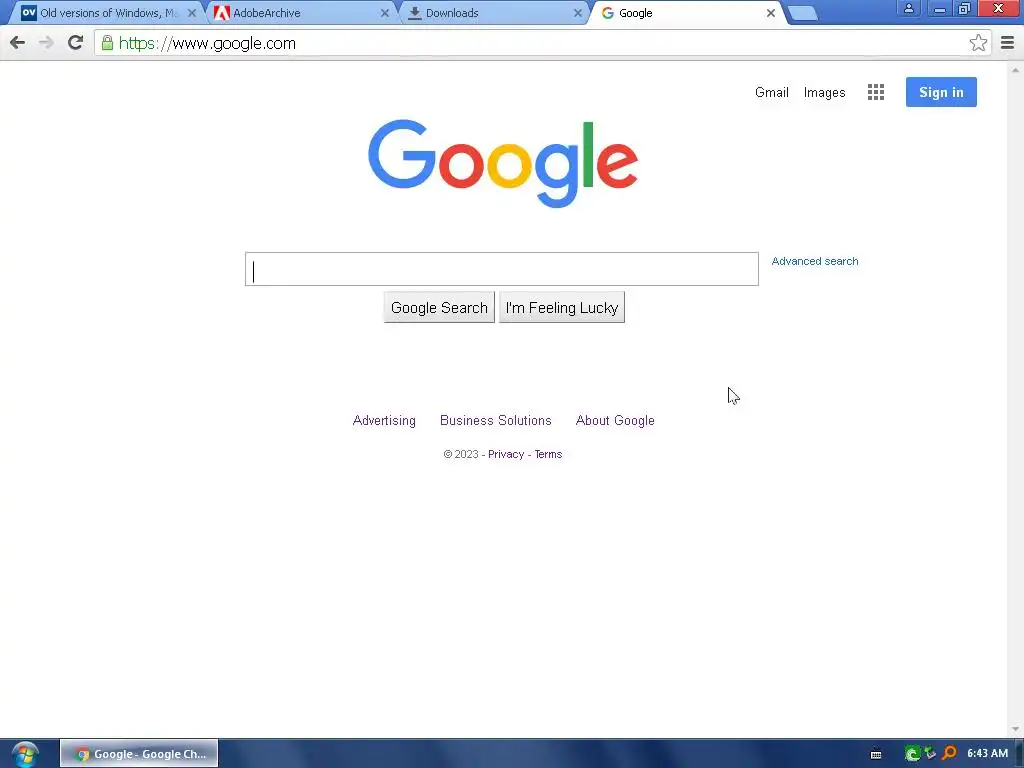The height and width of the screenshot is (768, 1024).
Task: Click the address bar URL
Action: point(207,43)
